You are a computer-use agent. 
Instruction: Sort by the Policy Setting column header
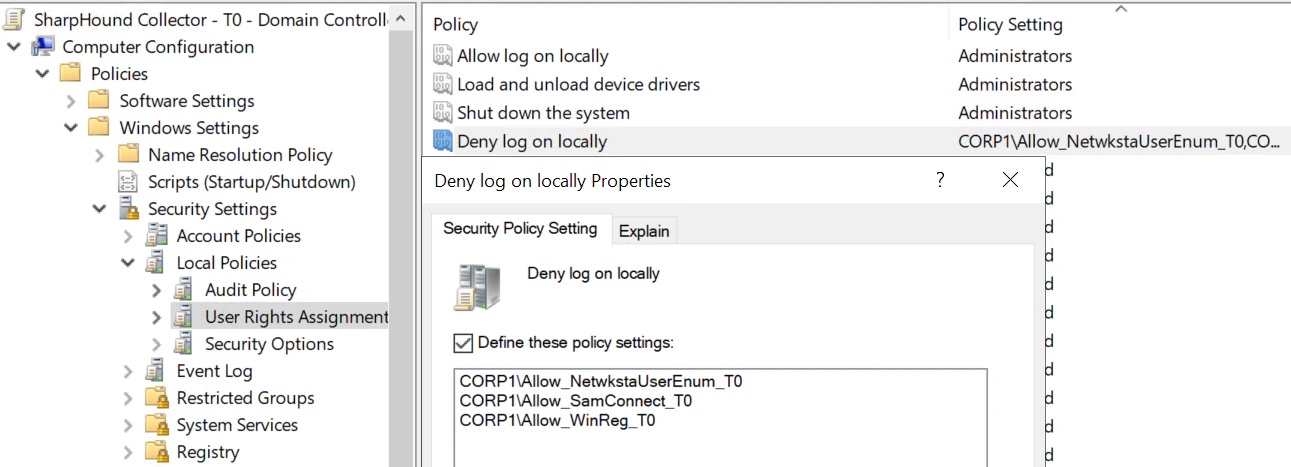pyautogui.click(x=1119, y=24)
